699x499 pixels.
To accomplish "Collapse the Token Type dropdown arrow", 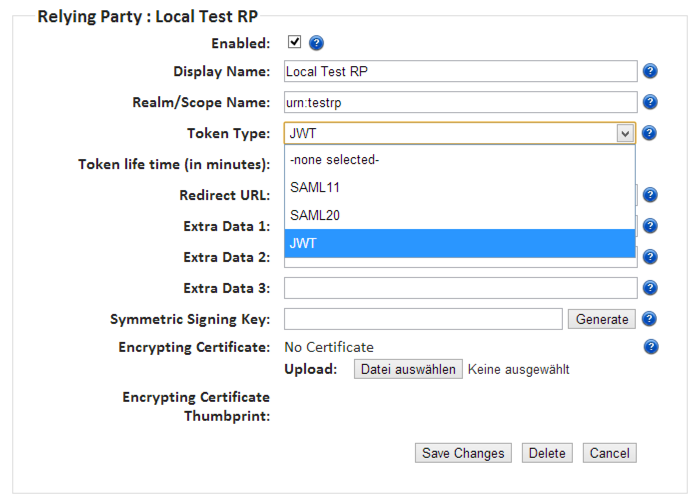I will [x=624, y=133].
